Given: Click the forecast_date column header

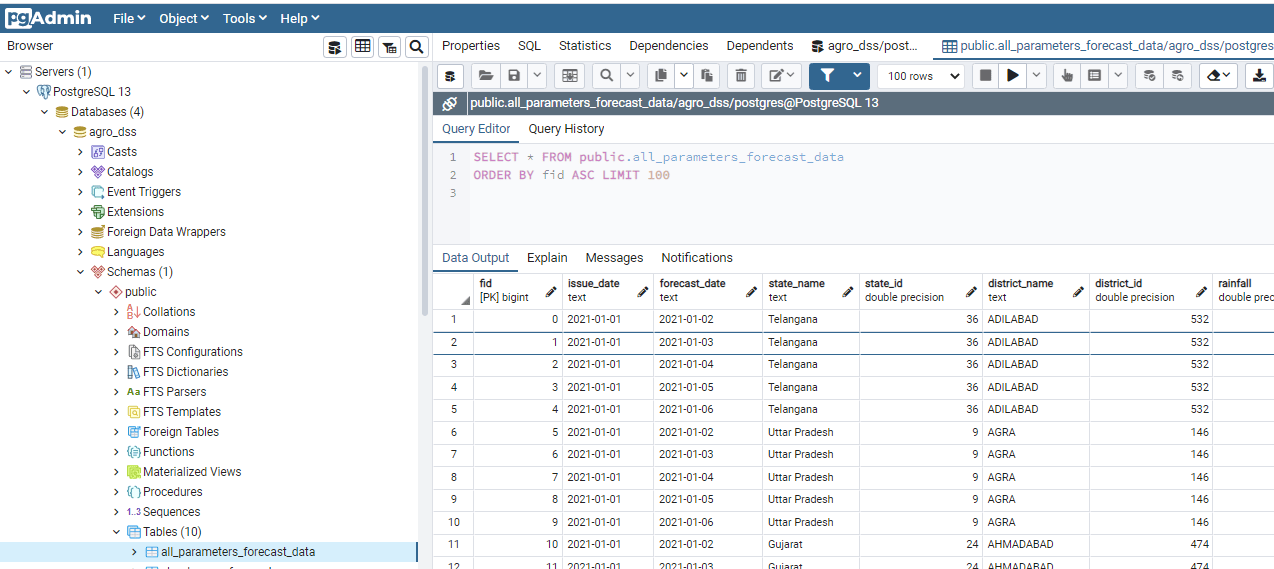Looking at the screenshot, I should 708,291.
